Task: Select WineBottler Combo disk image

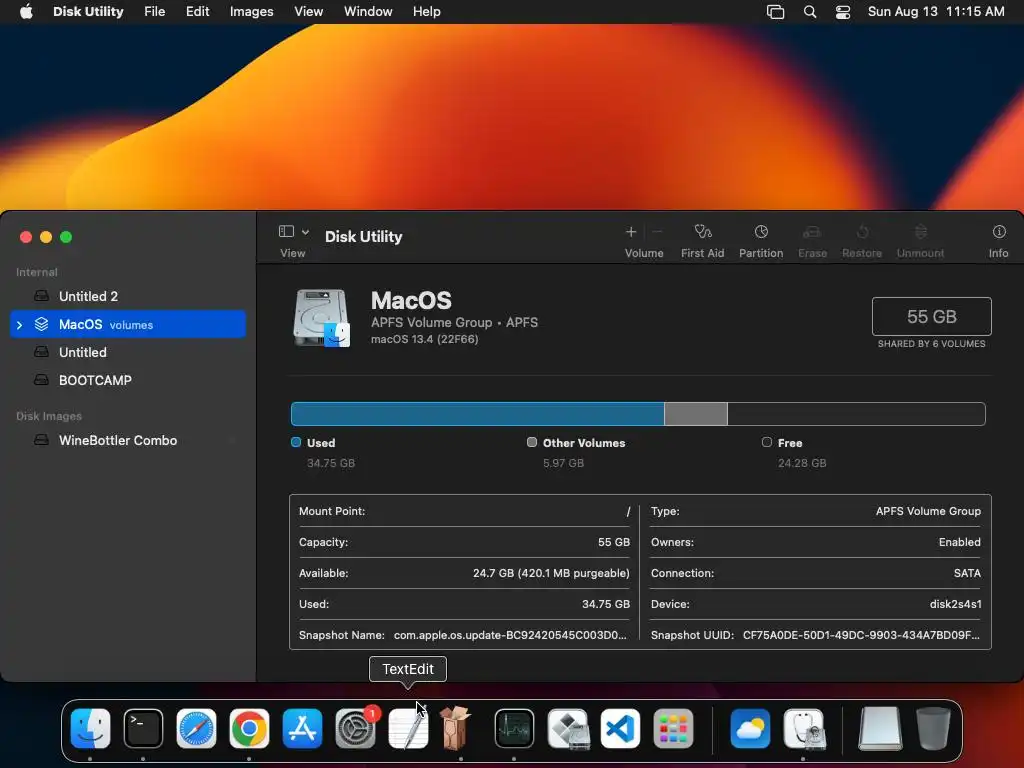Action: tap(128, 440)
